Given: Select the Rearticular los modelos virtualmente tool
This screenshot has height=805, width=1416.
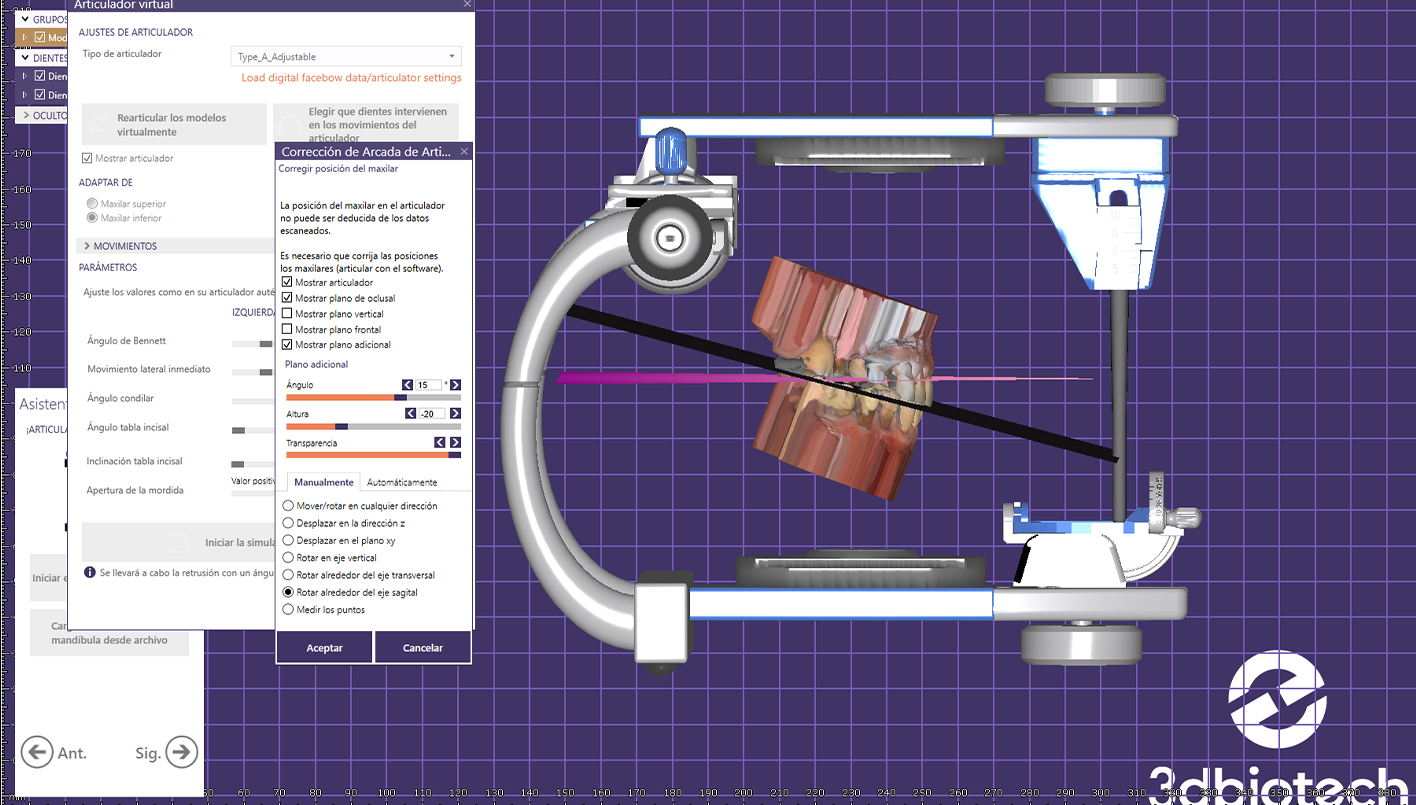Looking at the screenshot, I should 174,122.
